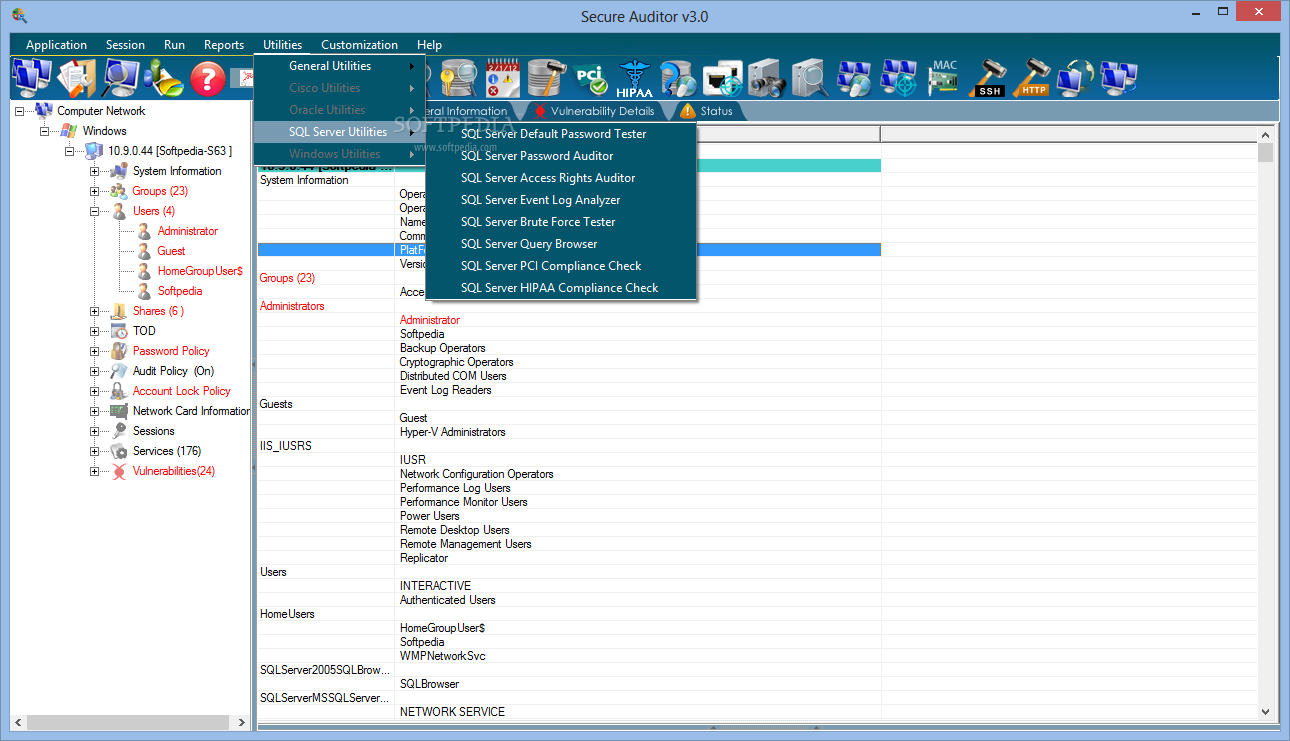Image resolution: width=1290 pixels, height=741 pixels.
Task: Click the monitors with mouse globe icon
Action: (x=853, y=78)
